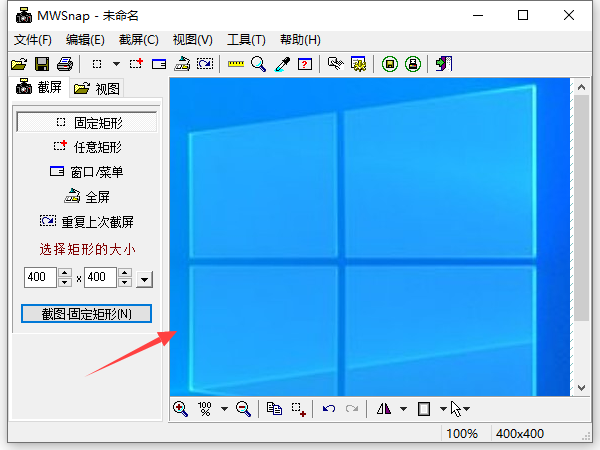Toggle auto-save green circle icon
600x450 pixels.
click(390, 64)
